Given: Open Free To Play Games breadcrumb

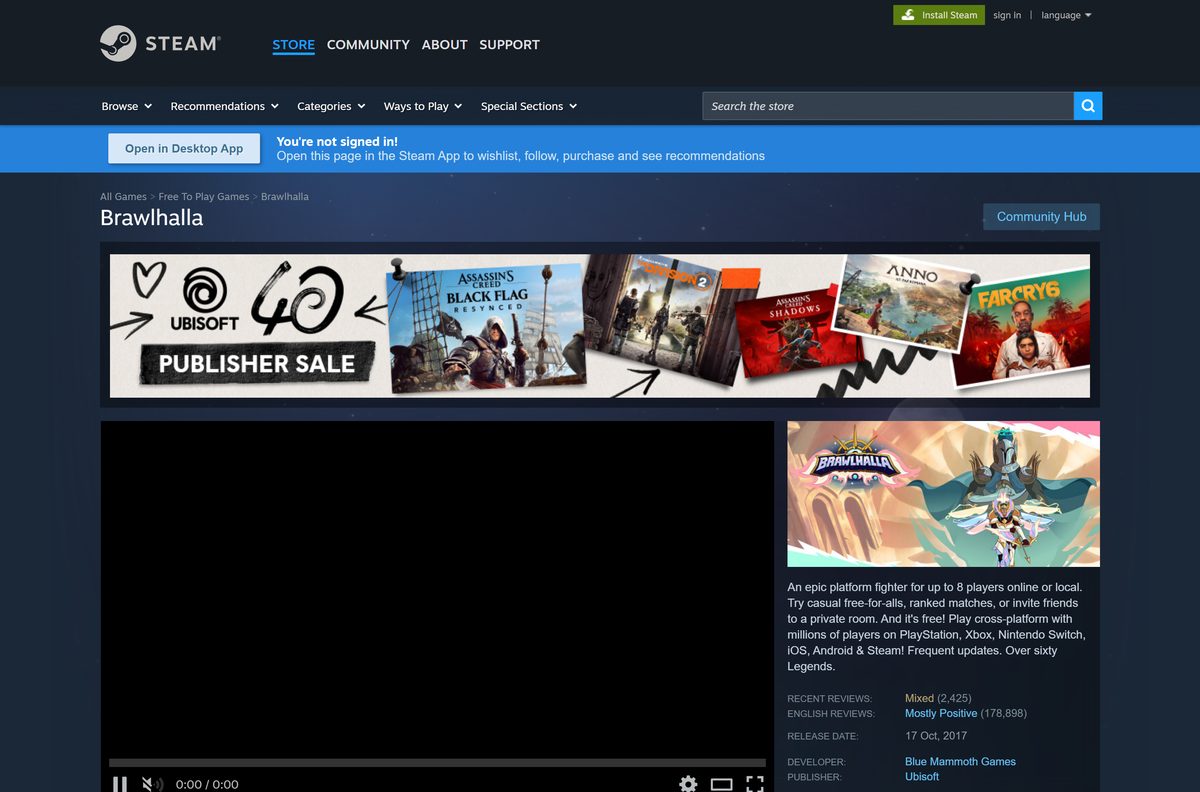Looking at the screenshot, I should pos(204,197).
